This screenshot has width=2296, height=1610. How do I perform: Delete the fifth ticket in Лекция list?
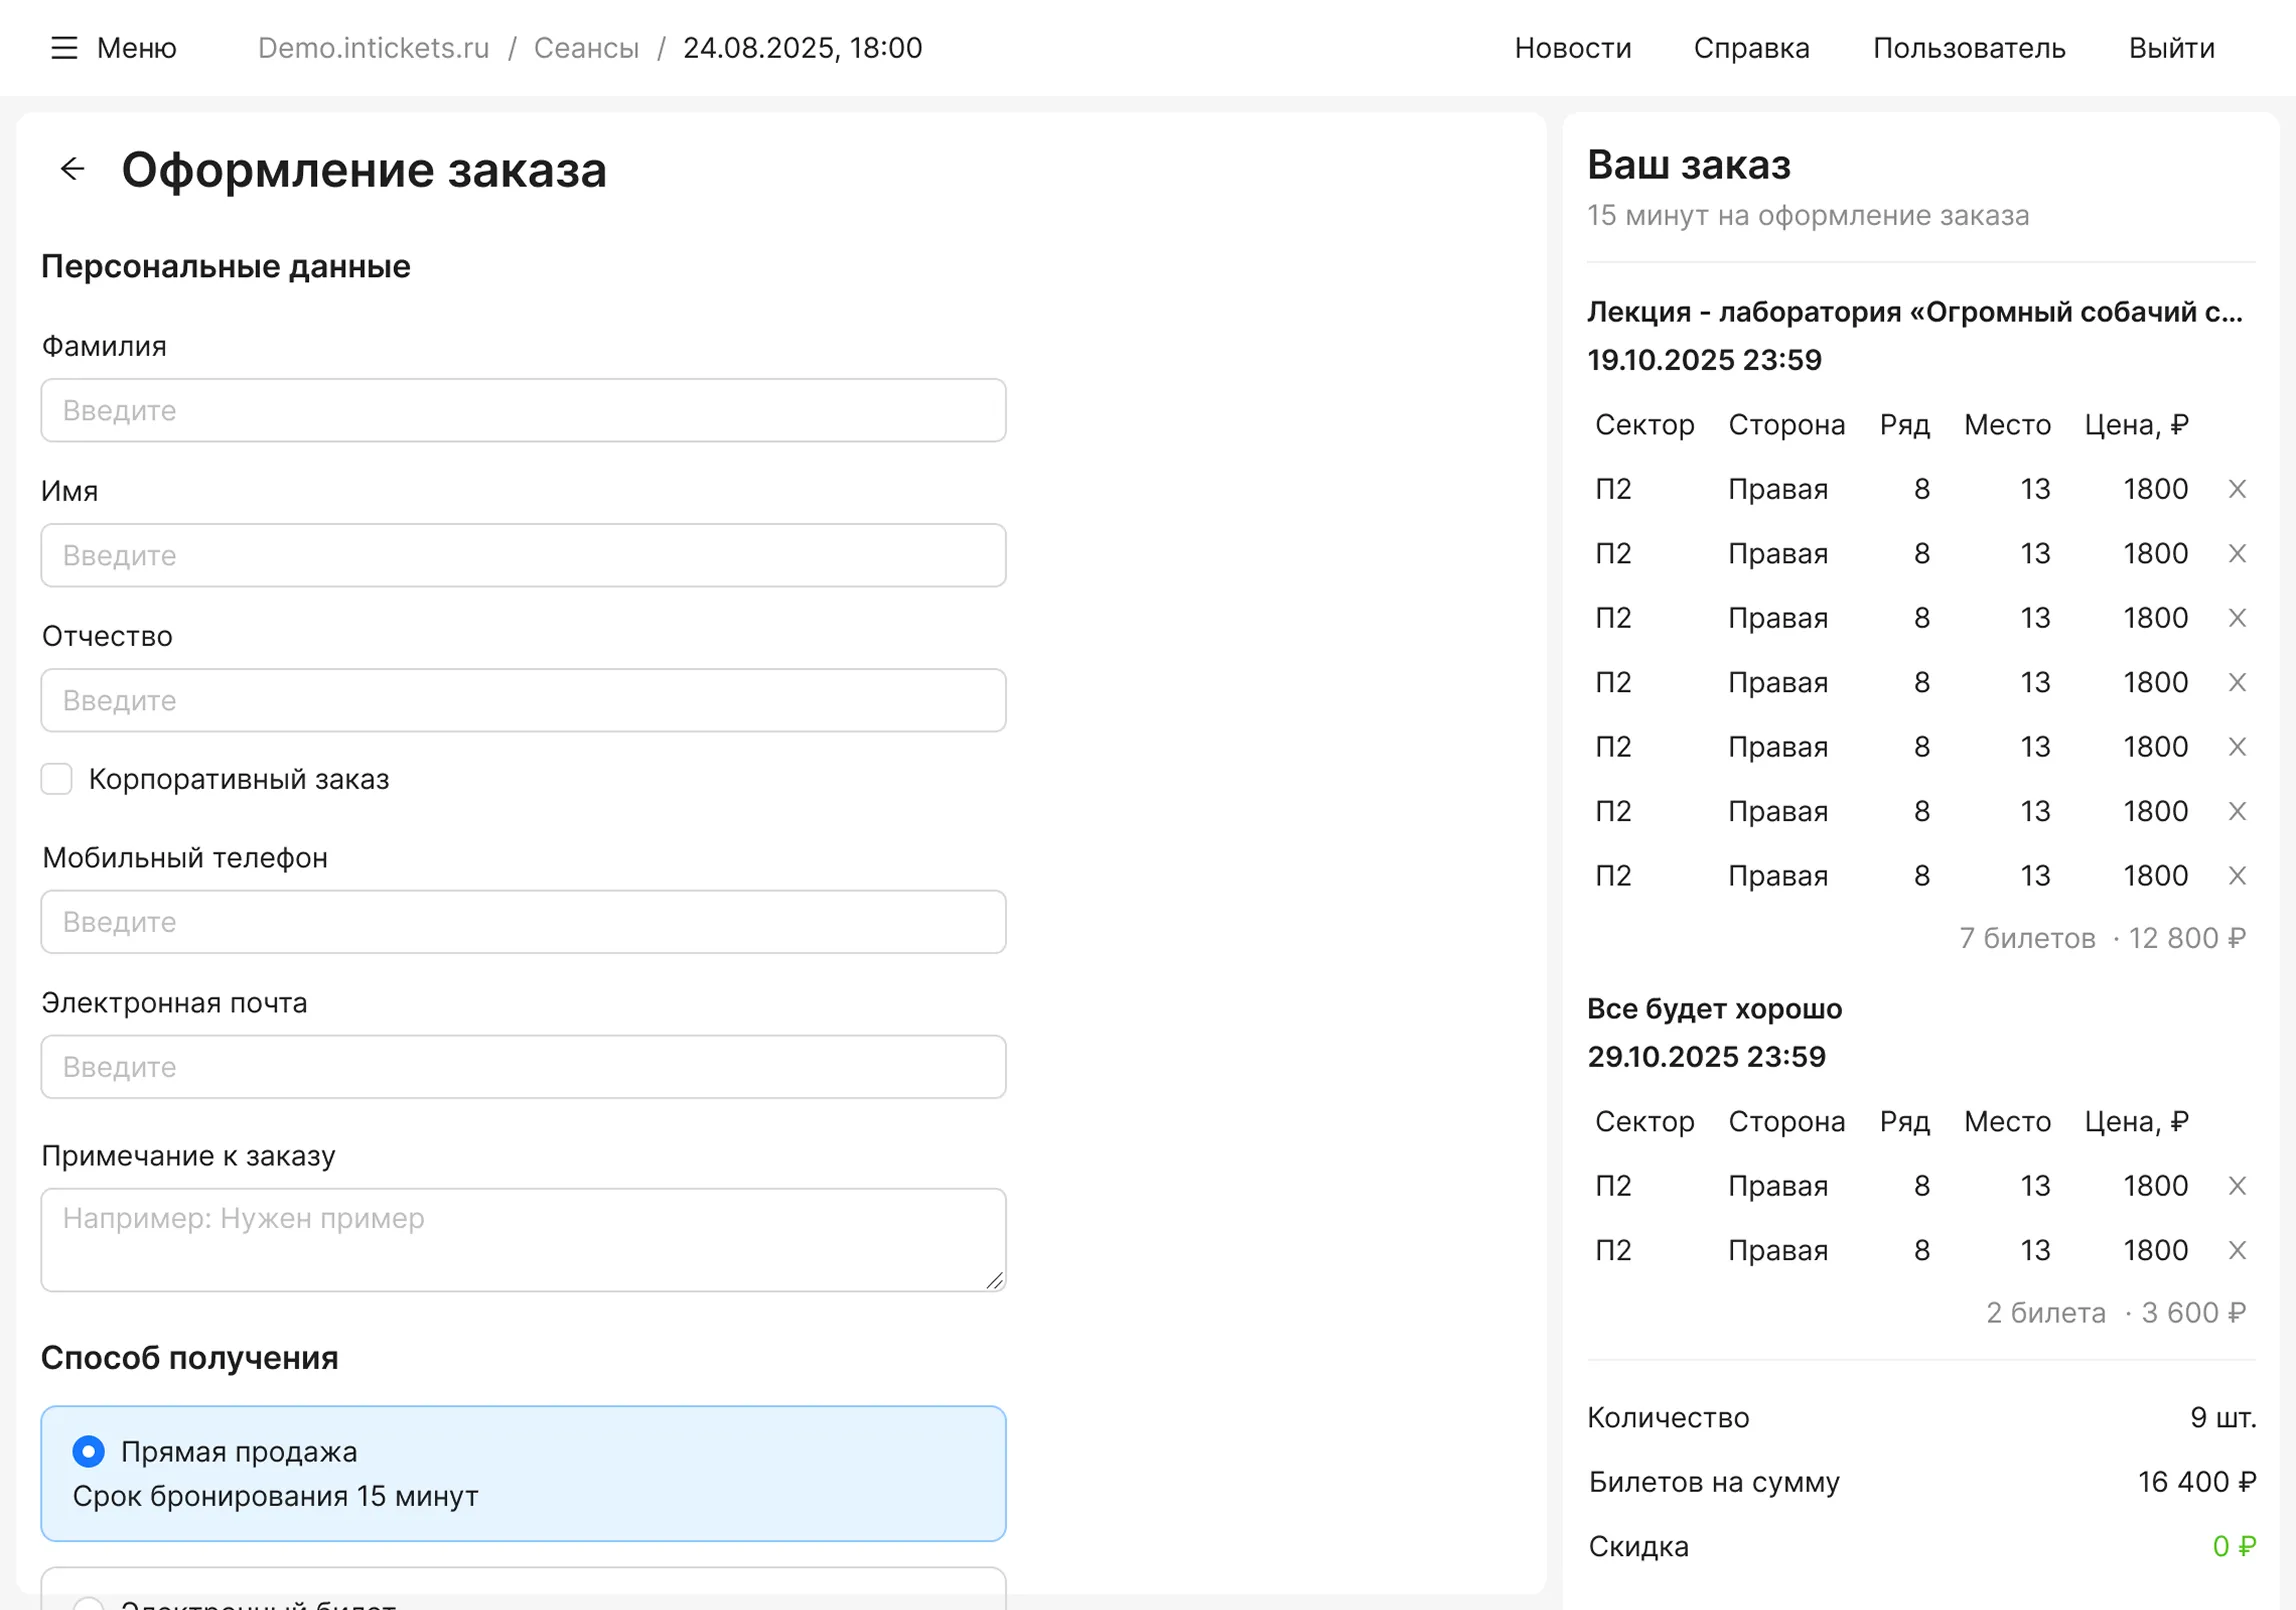click(x=2237, y=747)
